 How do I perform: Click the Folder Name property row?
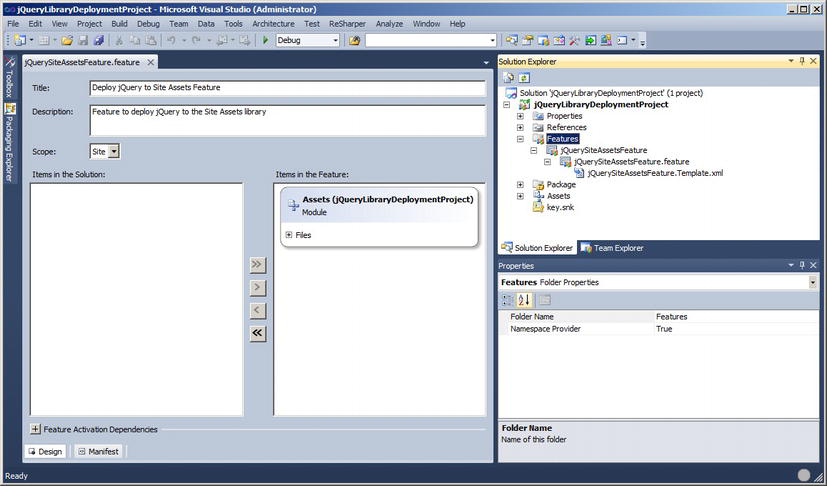[x=658, y=317]
